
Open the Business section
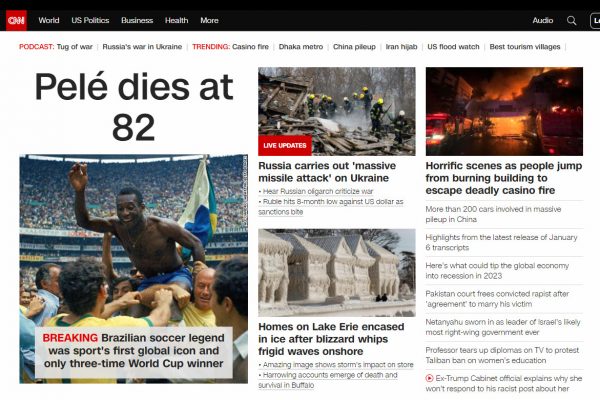click(137, 20)
